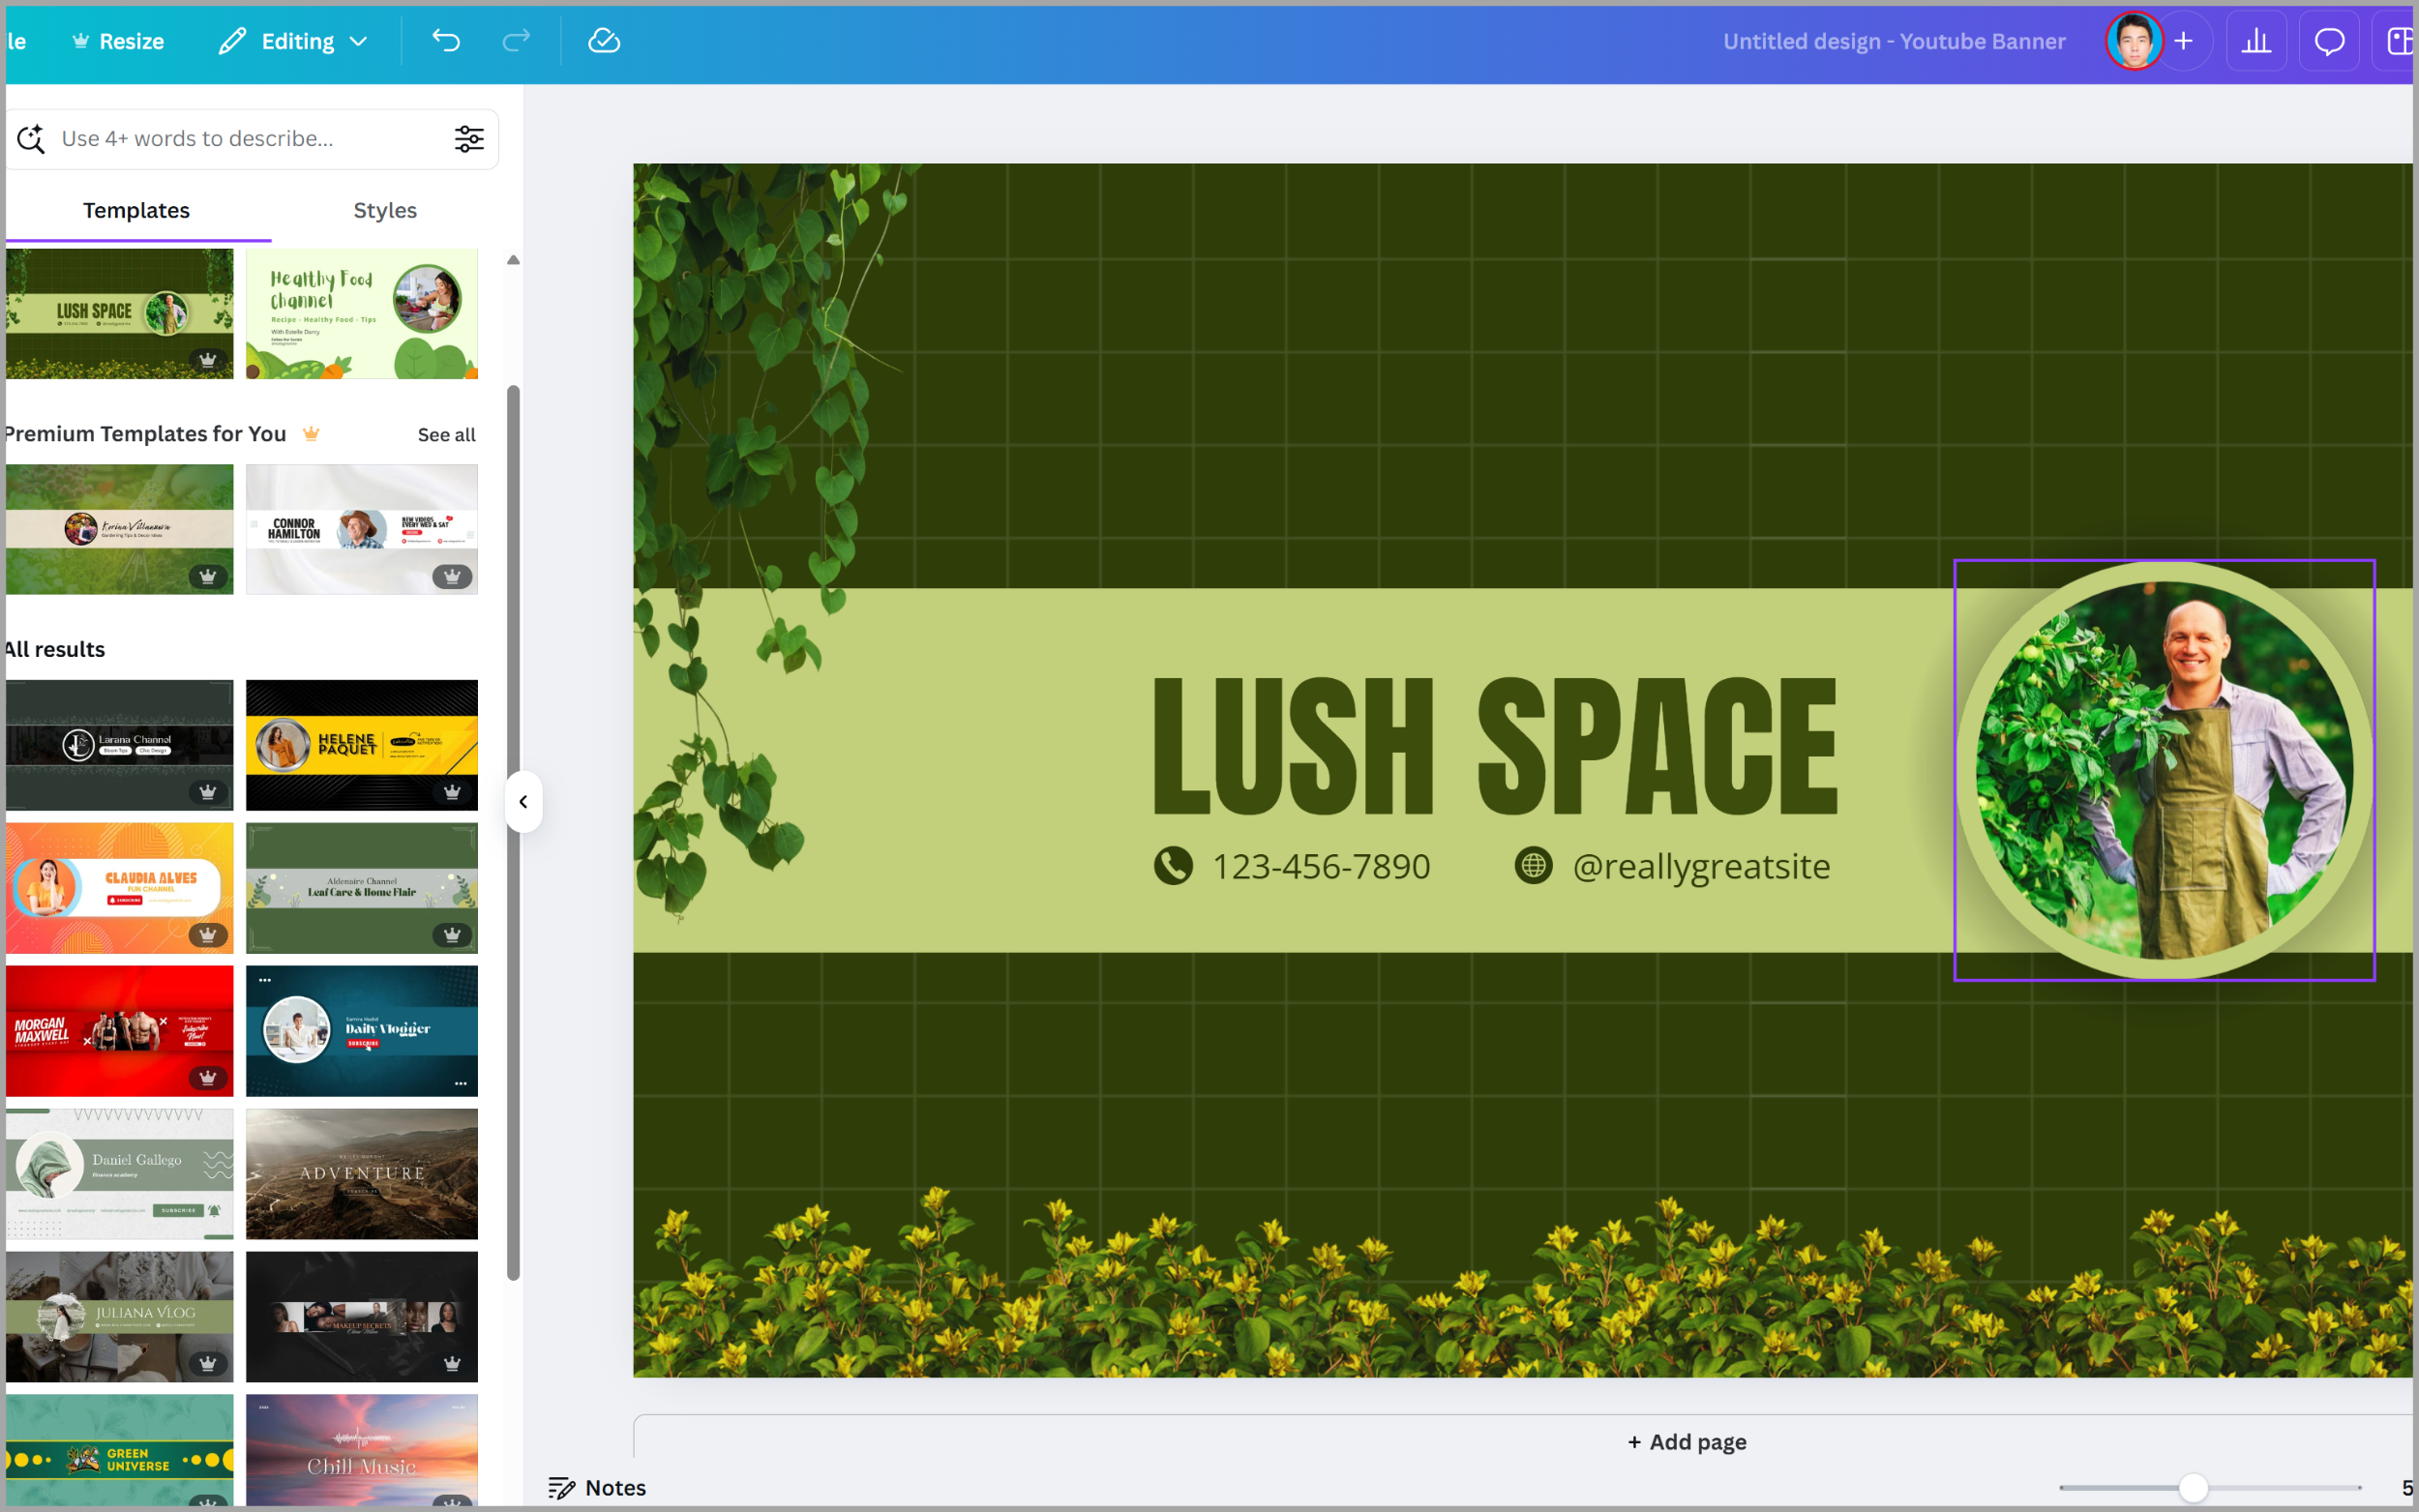Click the user profile avatar
Image resolution: width=2419 pixels, height=1512 pixels.
(2134, 41)
